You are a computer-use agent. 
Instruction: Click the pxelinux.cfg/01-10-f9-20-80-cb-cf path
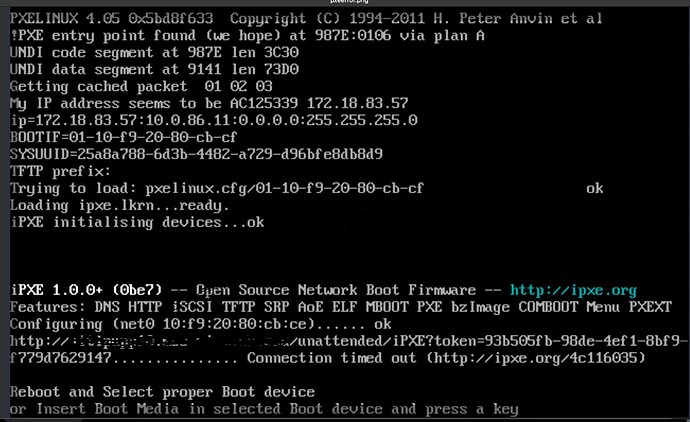(x=284, y=189)
